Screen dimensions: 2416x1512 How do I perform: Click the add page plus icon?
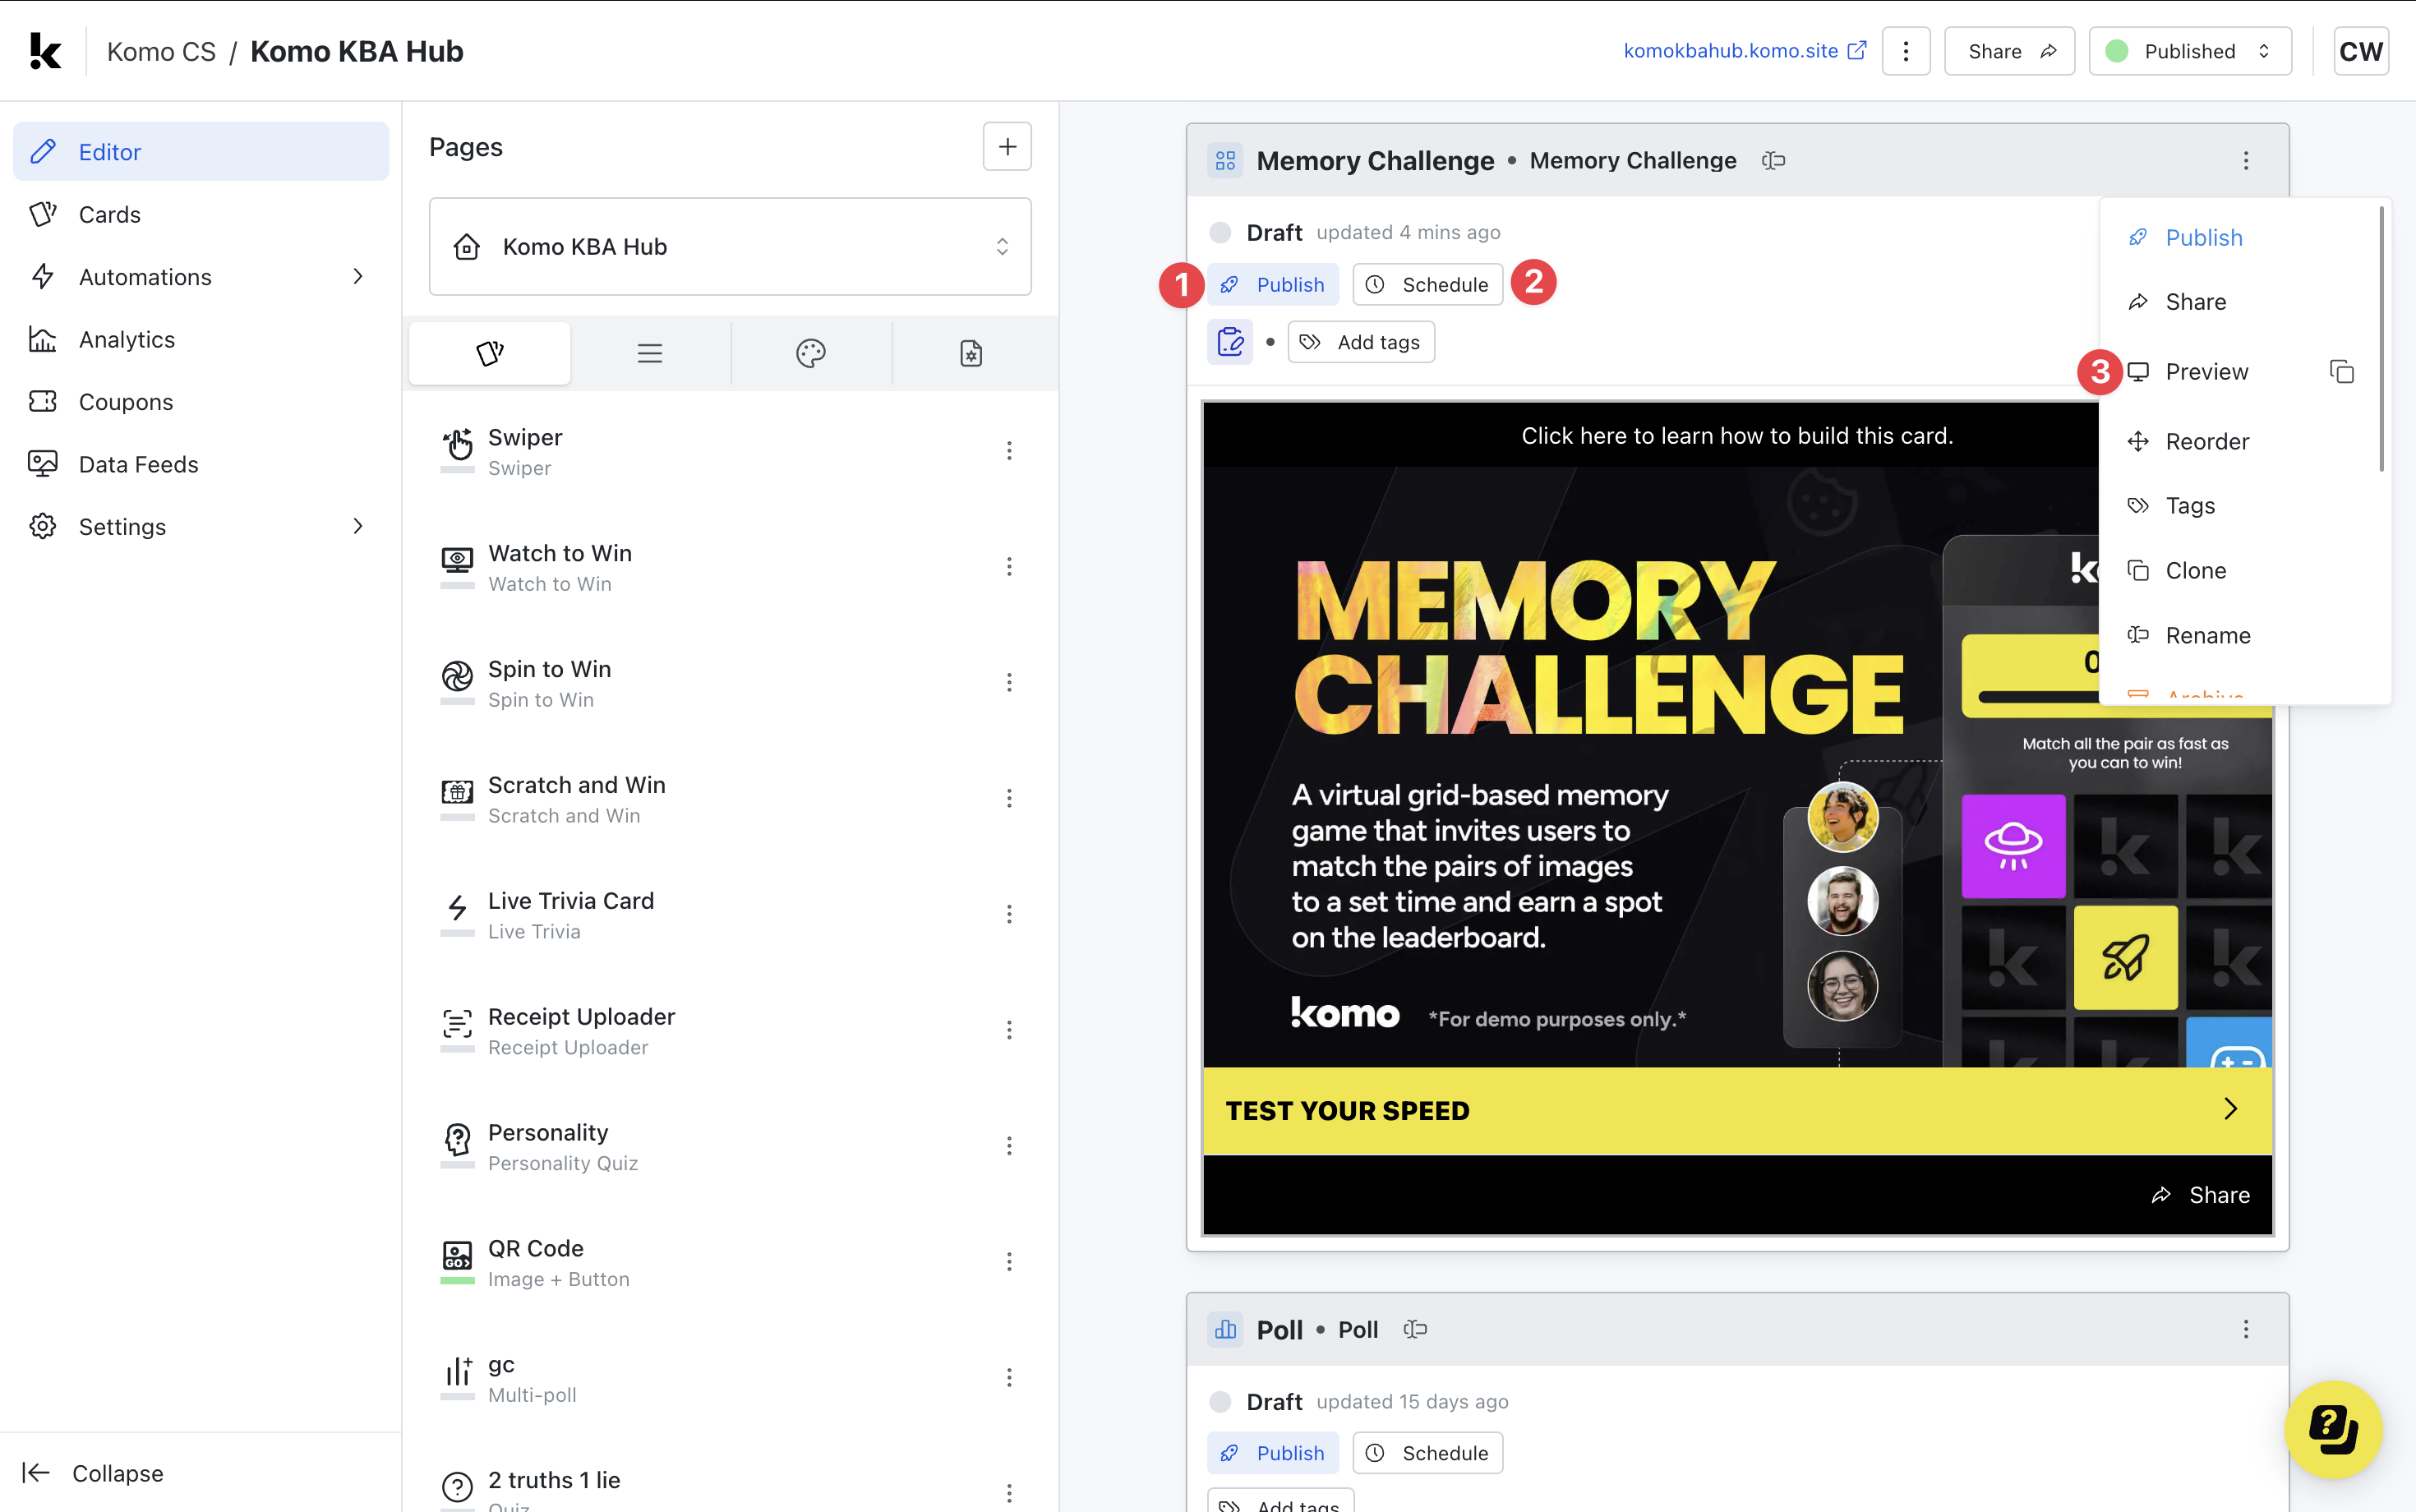click(x=1007, y=147)
